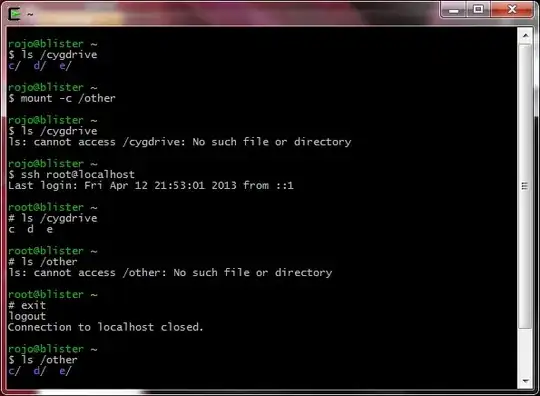Click the "c d e" root listing output
This screenshot has width=540, height=396.
coord(31,229)
